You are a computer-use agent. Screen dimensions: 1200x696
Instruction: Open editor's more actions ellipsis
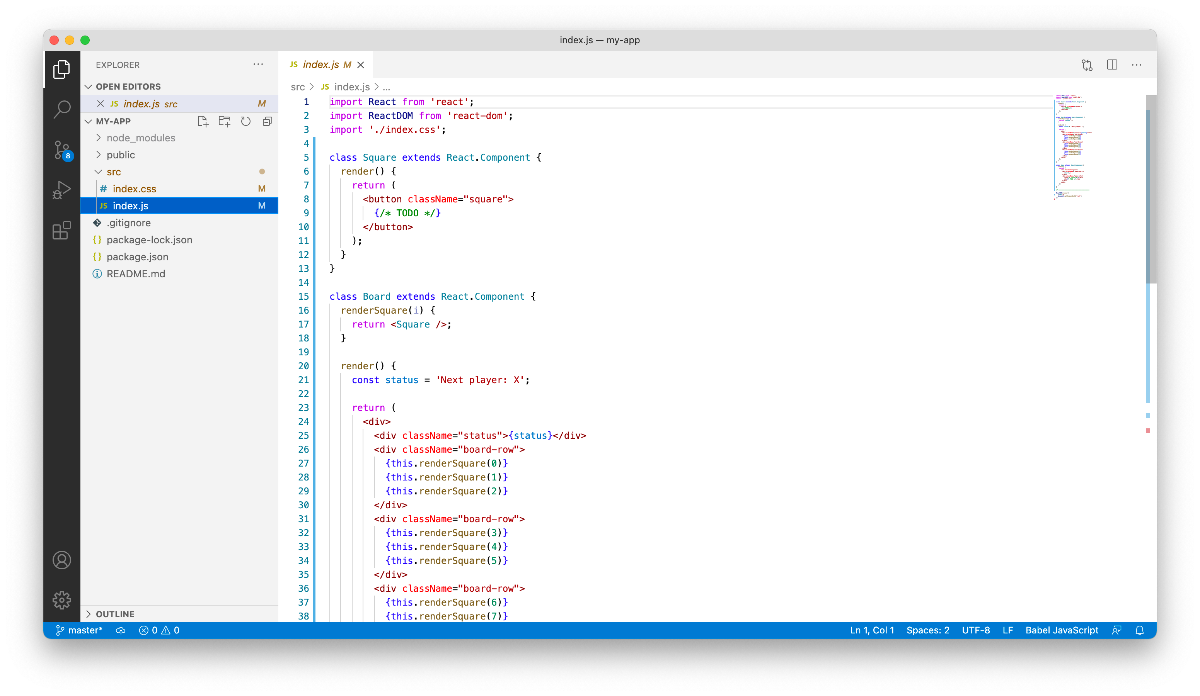pos(1137,65)
